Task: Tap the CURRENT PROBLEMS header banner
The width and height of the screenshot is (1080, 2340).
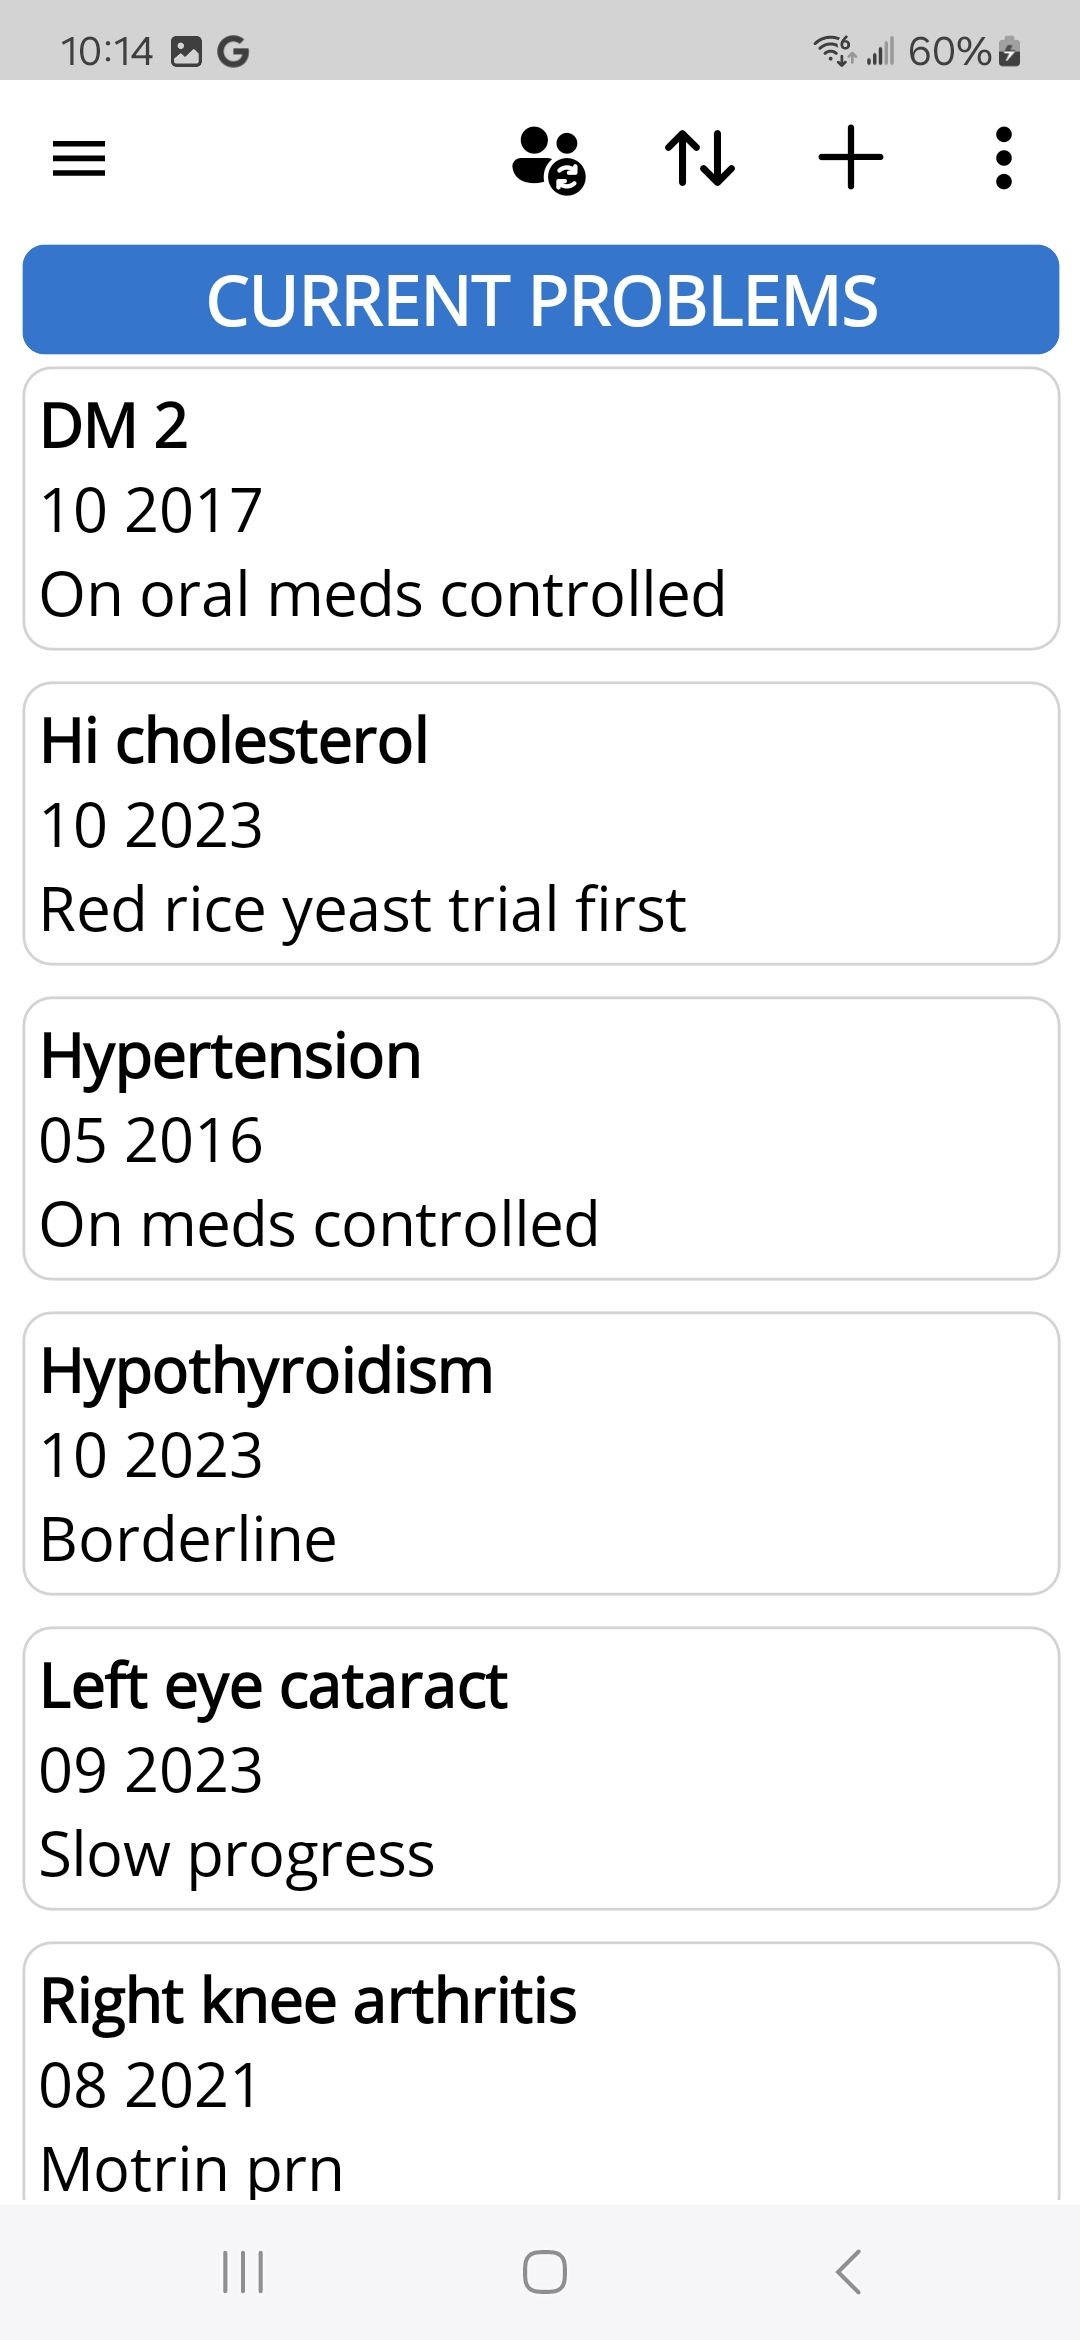Action: coord(540,300)
